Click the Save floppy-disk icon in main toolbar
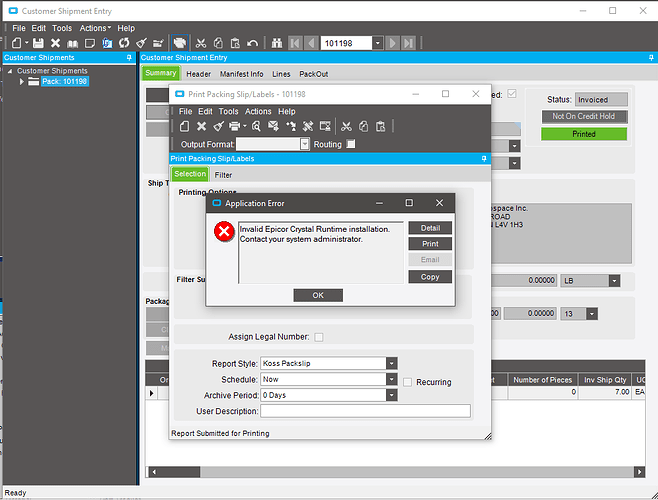658x500 pixels. (x=38, y=43)
